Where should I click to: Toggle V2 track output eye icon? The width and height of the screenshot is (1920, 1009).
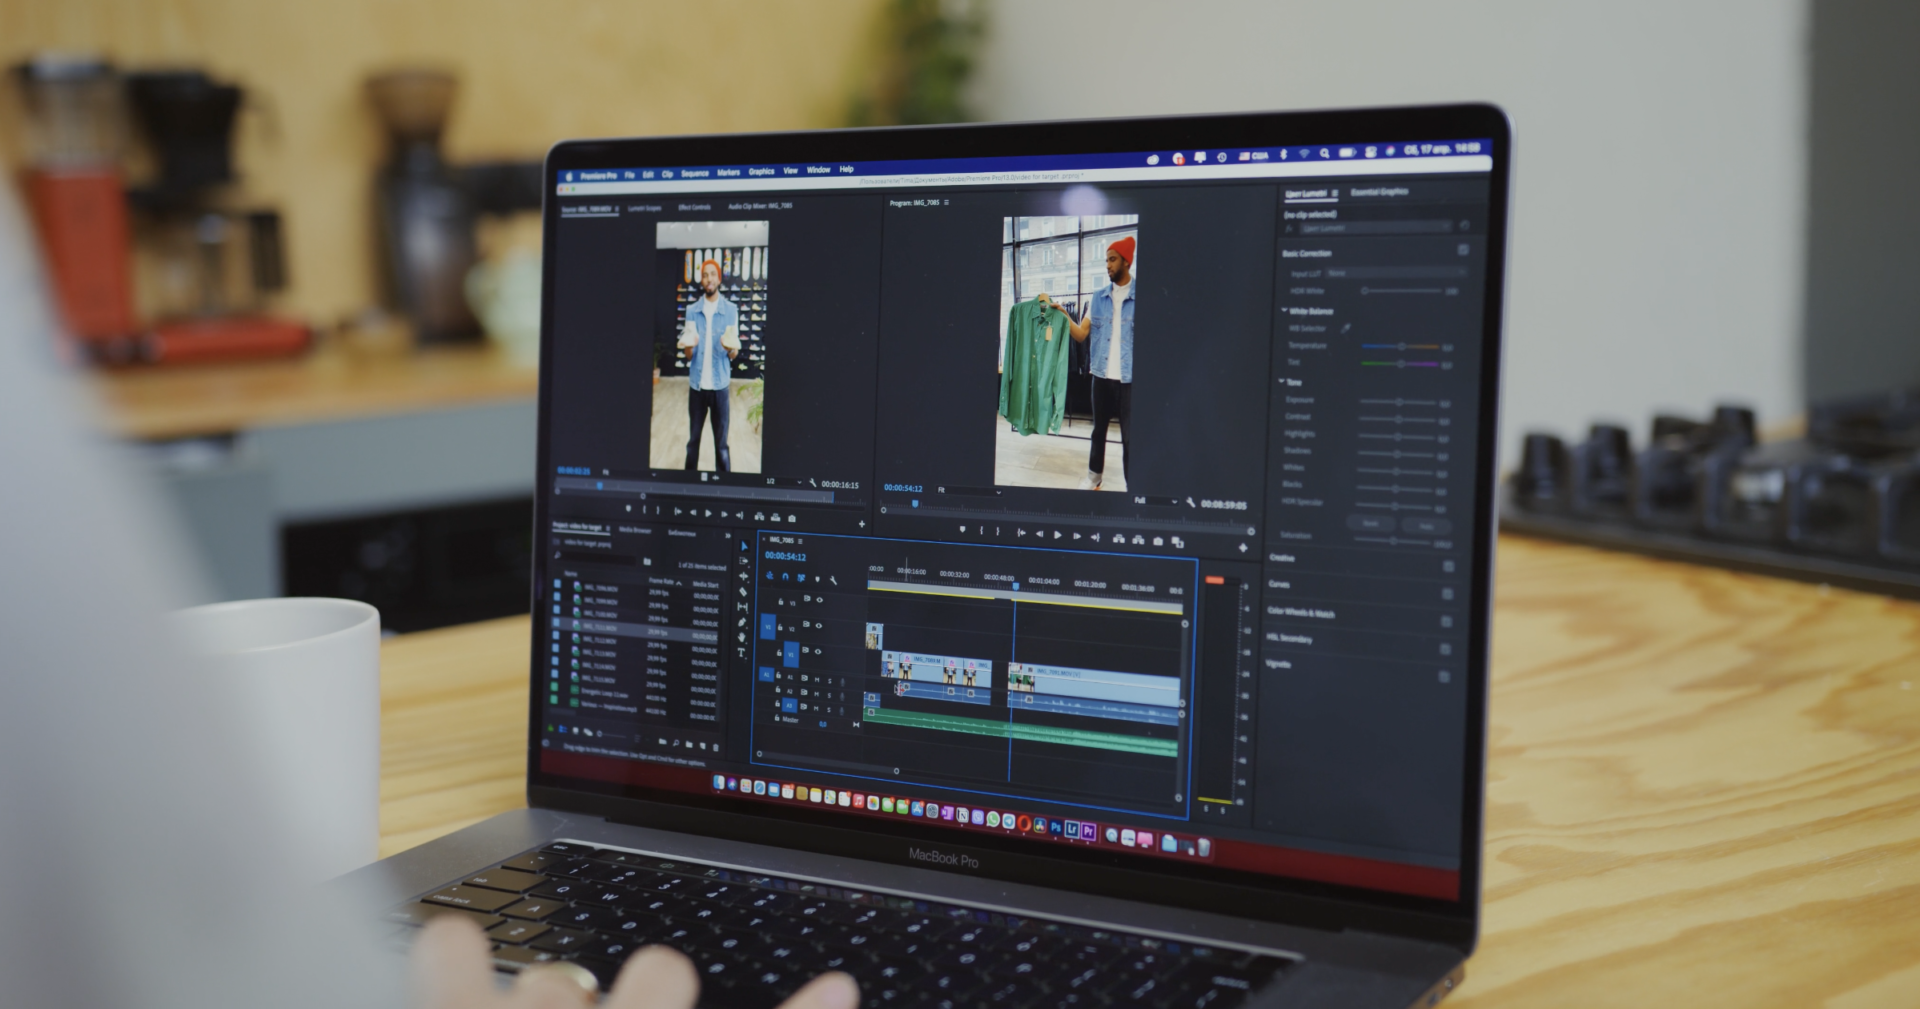[819, 626]
